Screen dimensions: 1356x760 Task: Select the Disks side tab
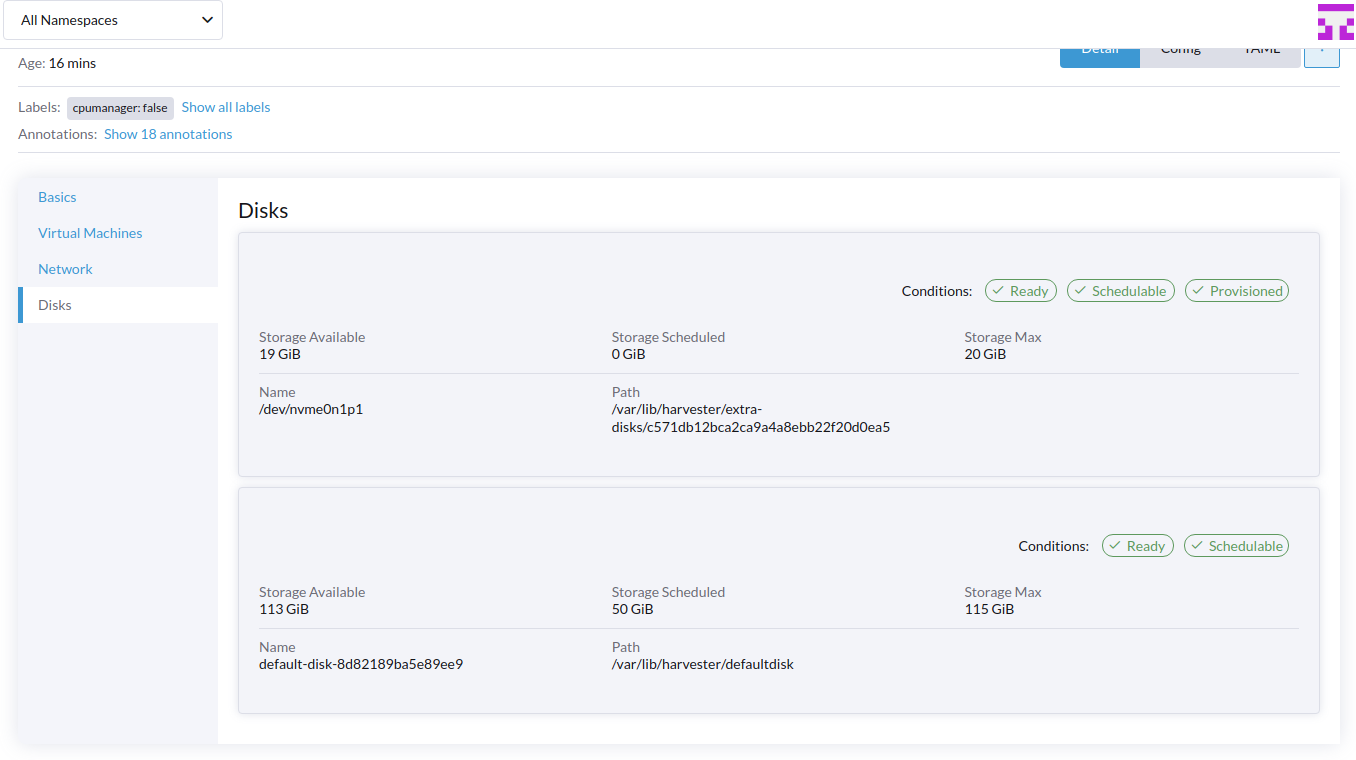118,305
